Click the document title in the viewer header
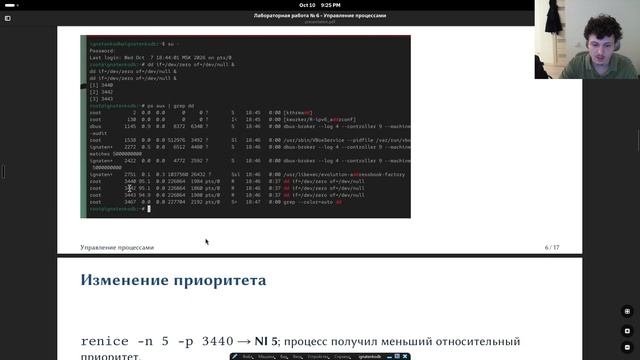Viewport: 640px width, 360px height. [x=320, y=16]
